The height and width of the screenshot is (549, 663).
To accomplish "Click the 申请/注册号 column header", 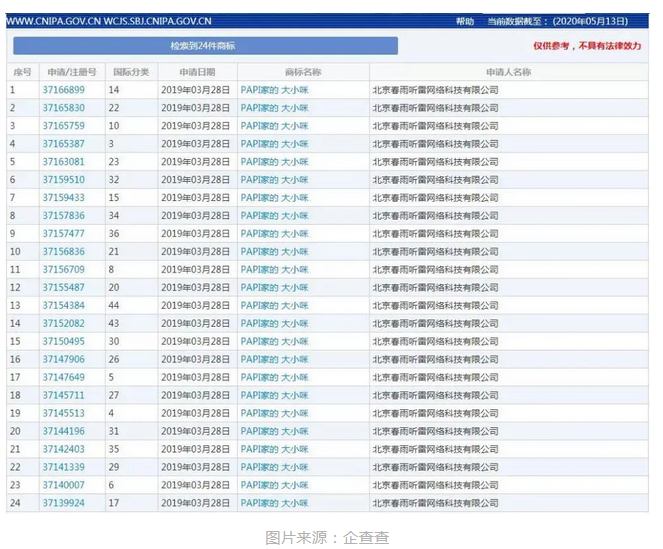I will click(72, 72).
